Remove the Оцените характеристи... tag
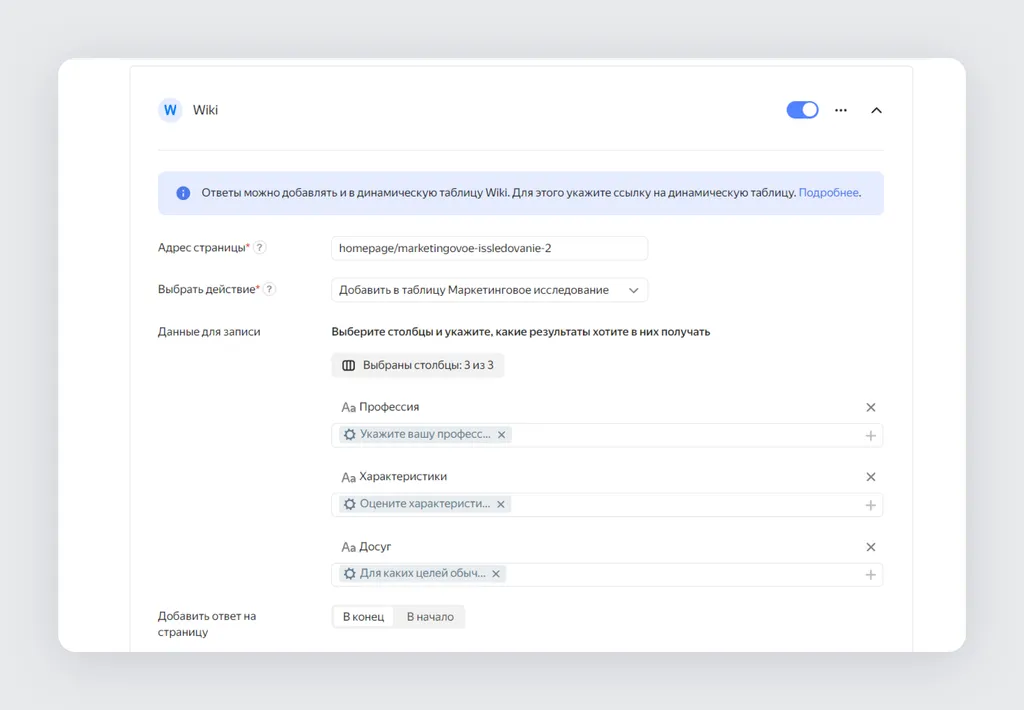 click(x=500, y=504)
